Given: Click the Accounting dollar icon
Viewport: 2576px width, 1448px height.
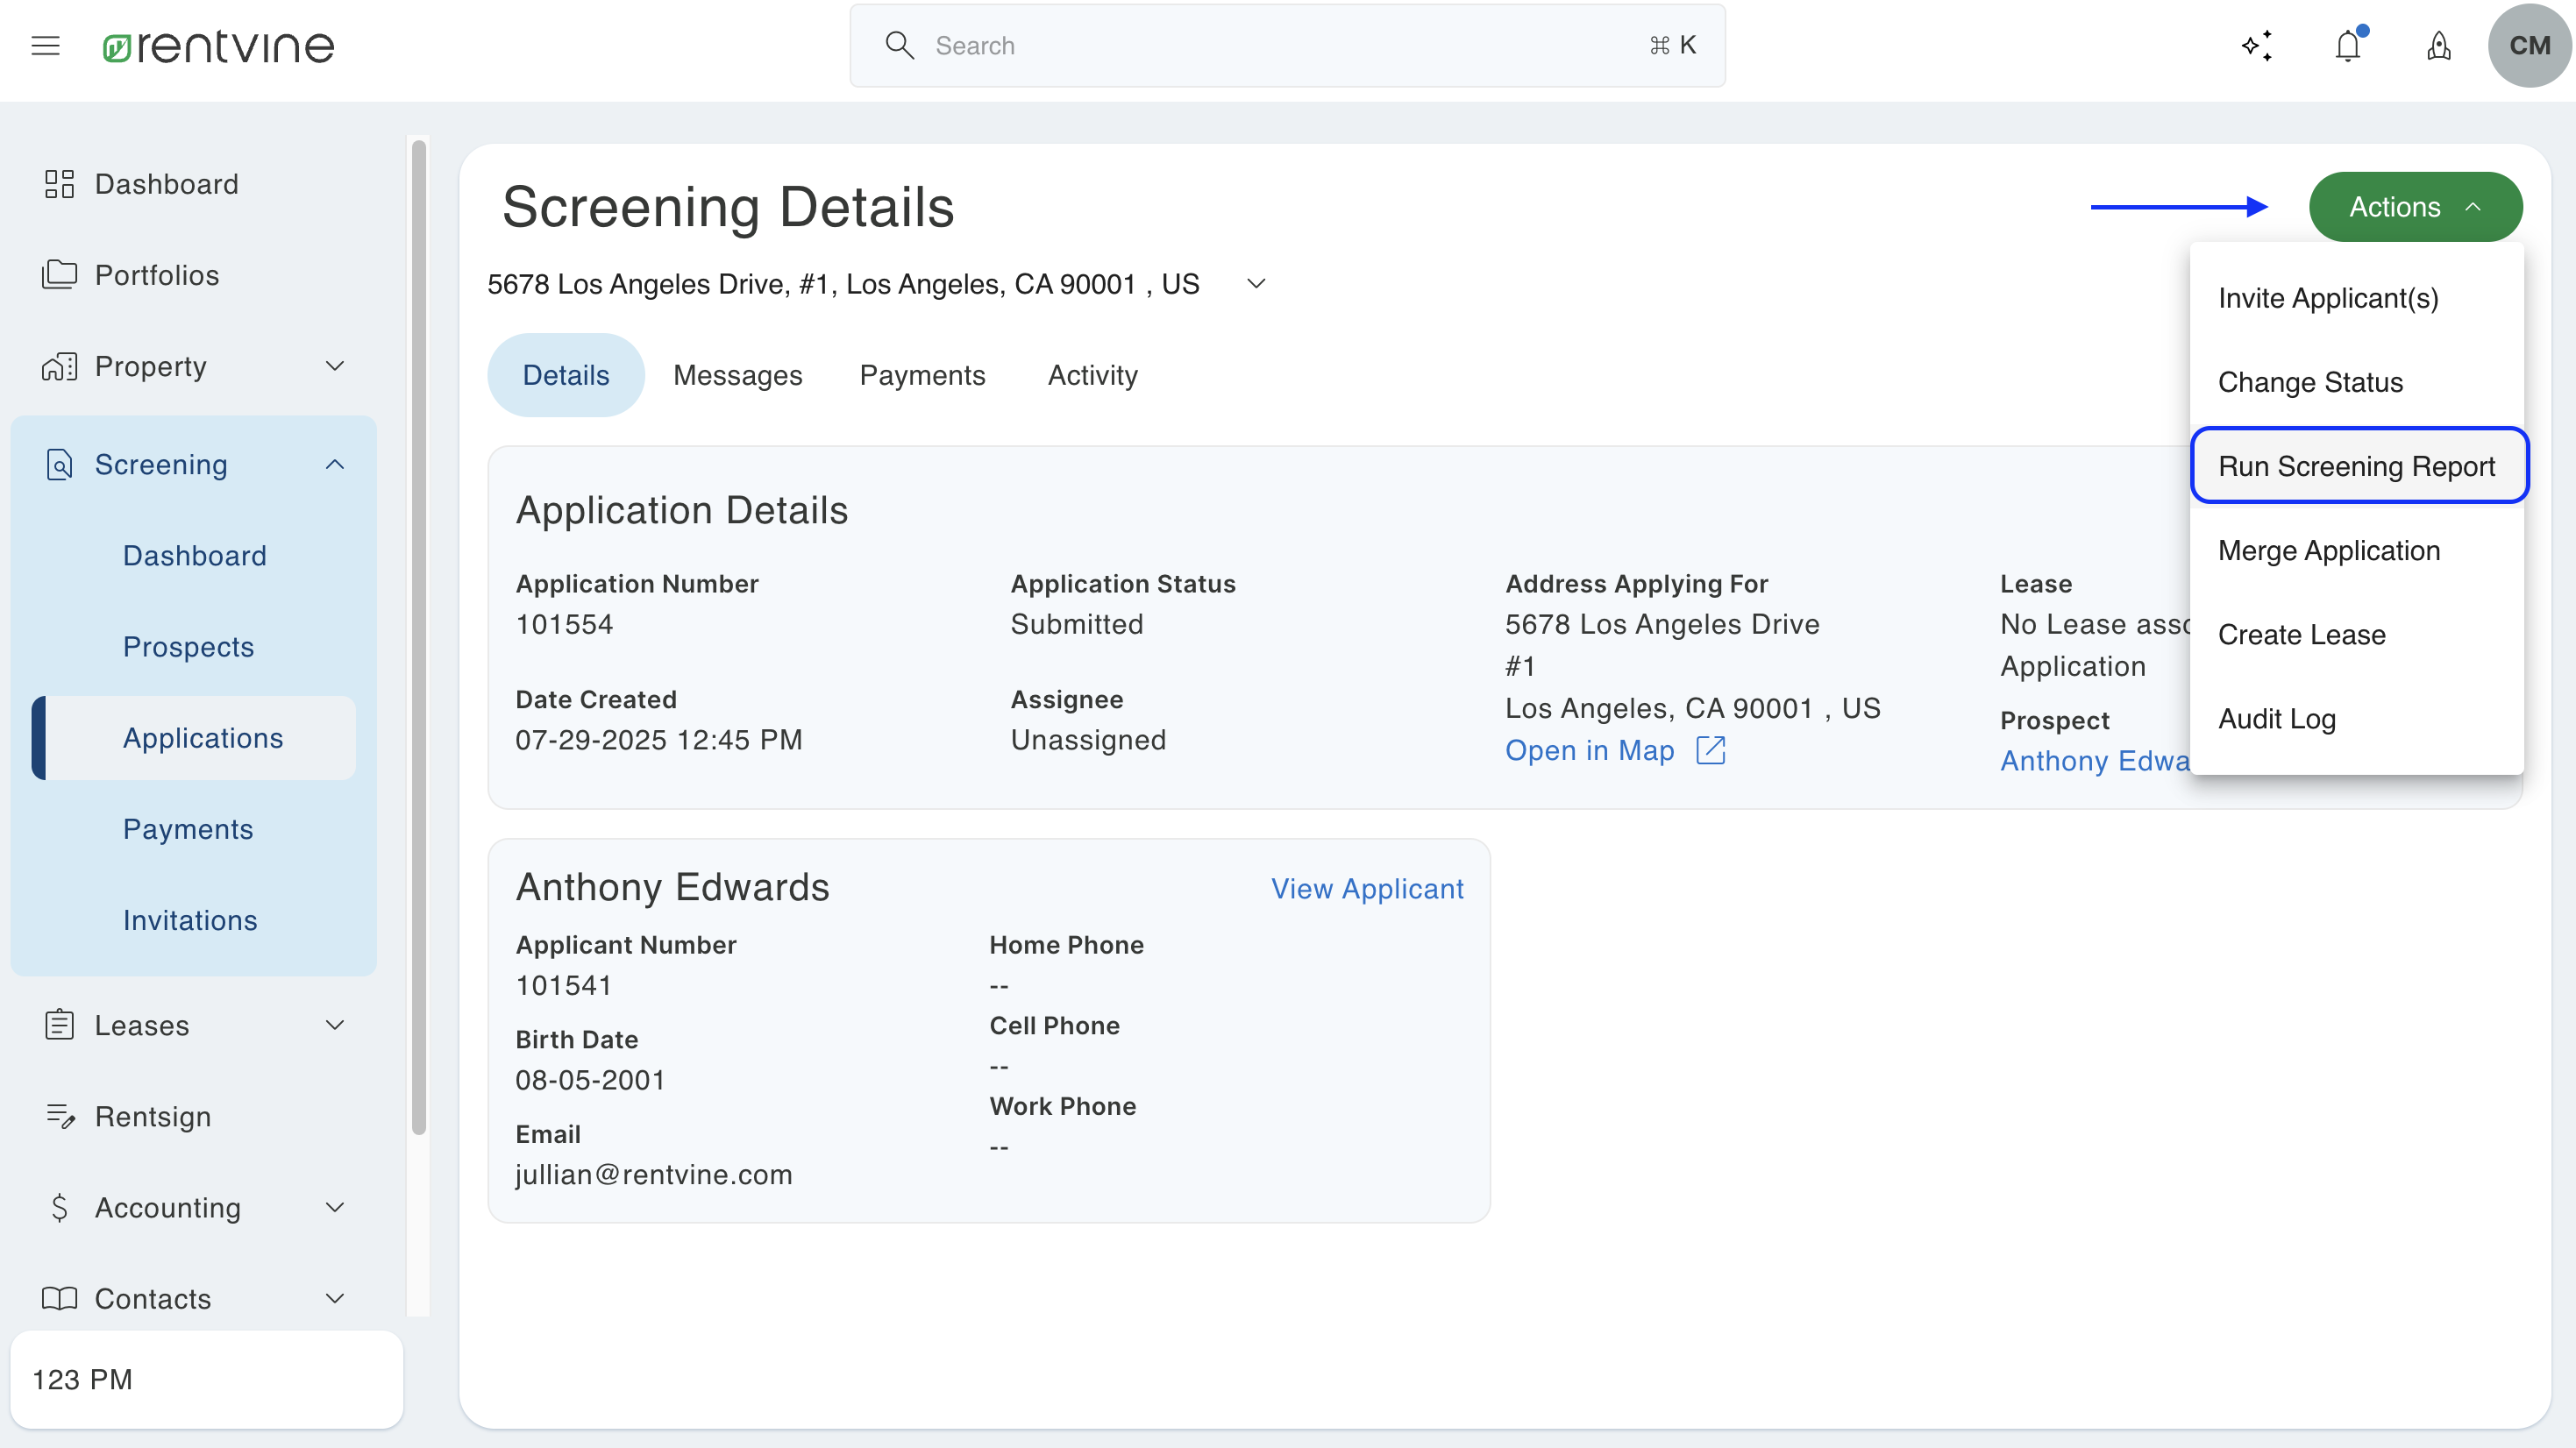Looking at the screenshot, I should 59,1207.
